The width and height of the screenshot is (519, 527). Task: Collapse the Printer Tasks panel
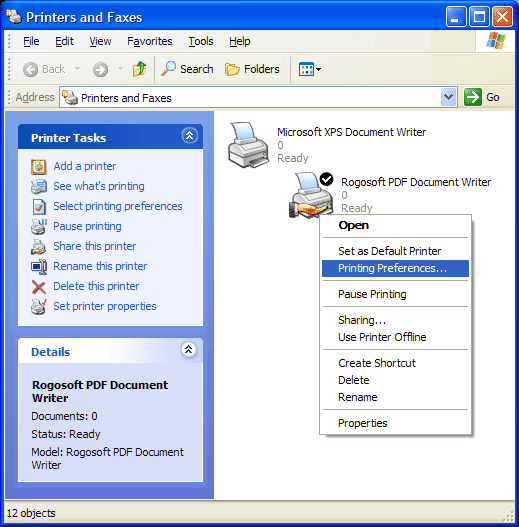(x=190, y=136)
